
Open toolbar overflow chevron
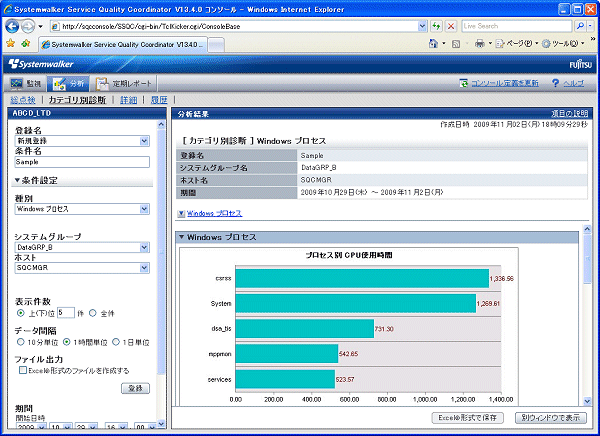pyautogui.click(x=593, y=38)
